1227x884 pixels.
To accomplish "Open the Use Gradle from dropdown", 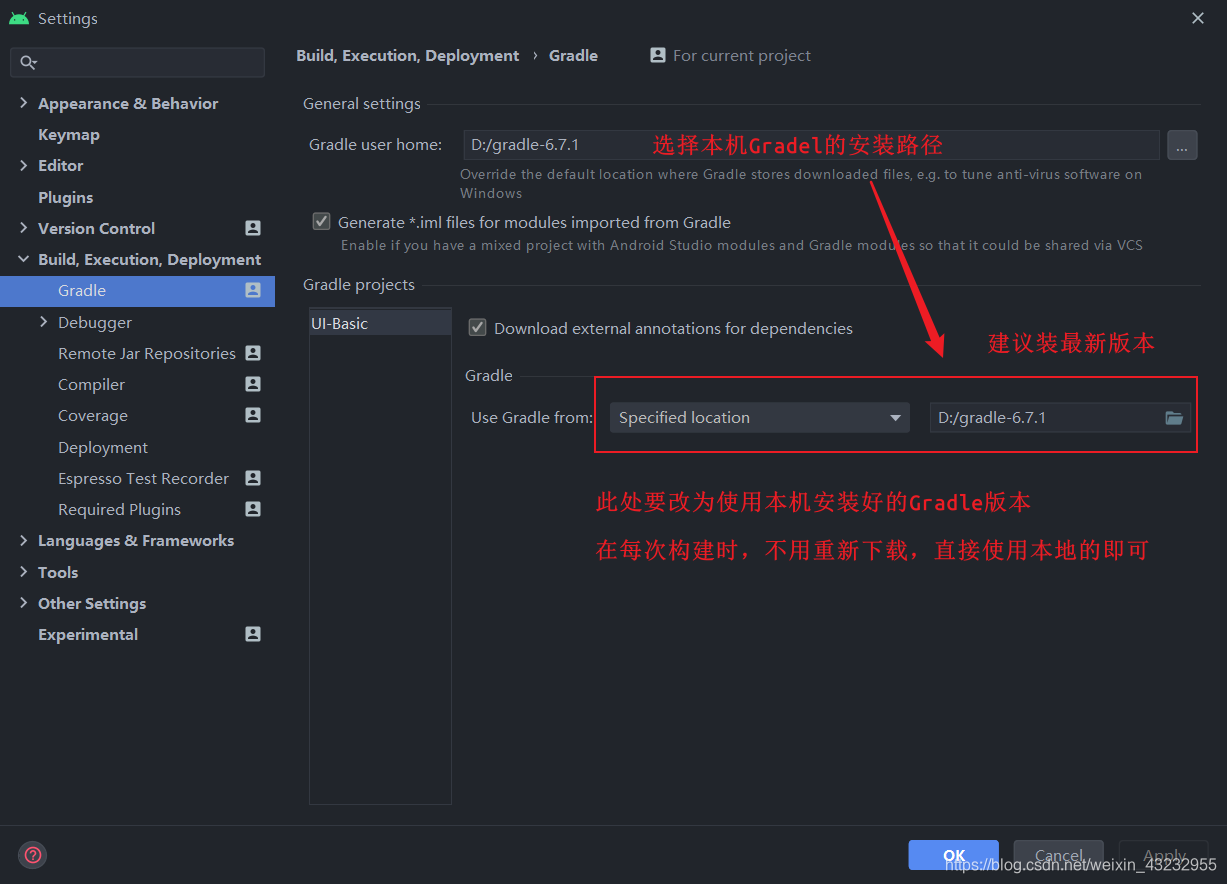I will coord(759,418).
